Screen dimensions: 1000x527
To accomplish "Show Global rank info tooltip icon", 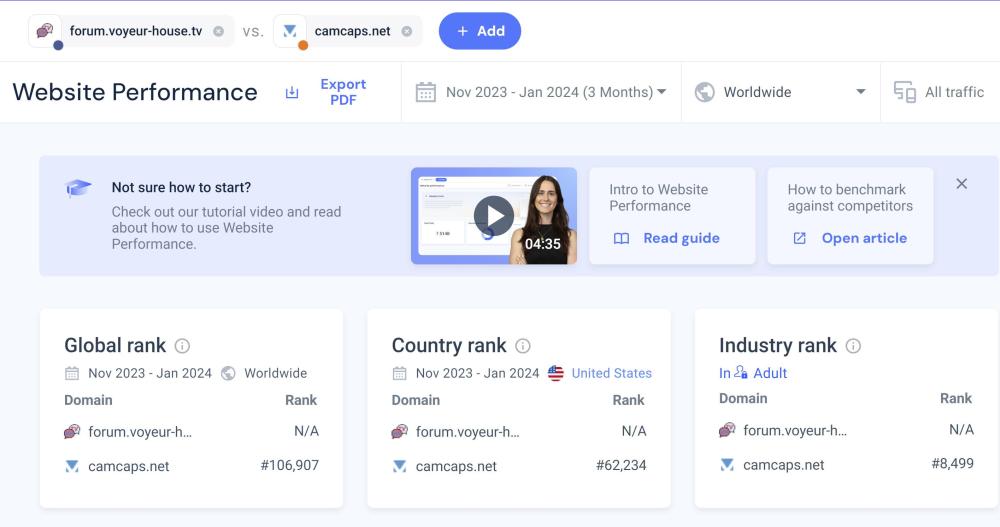I will coord(182,346).
